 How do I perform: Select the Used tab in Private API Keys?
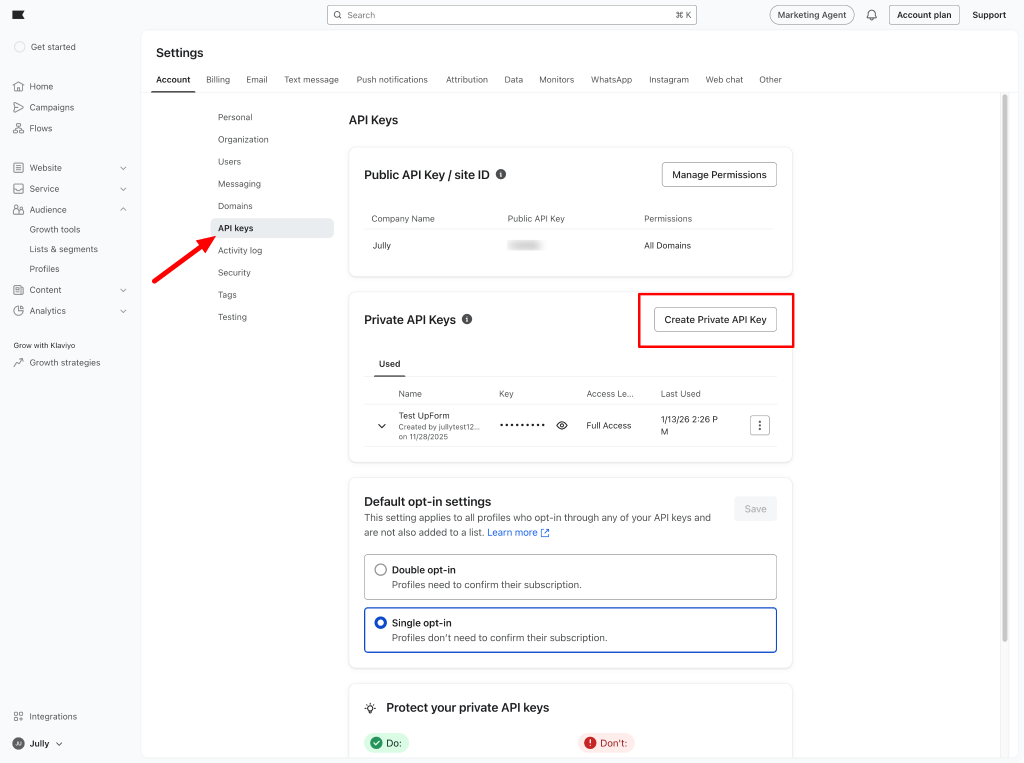coord(389,364)
